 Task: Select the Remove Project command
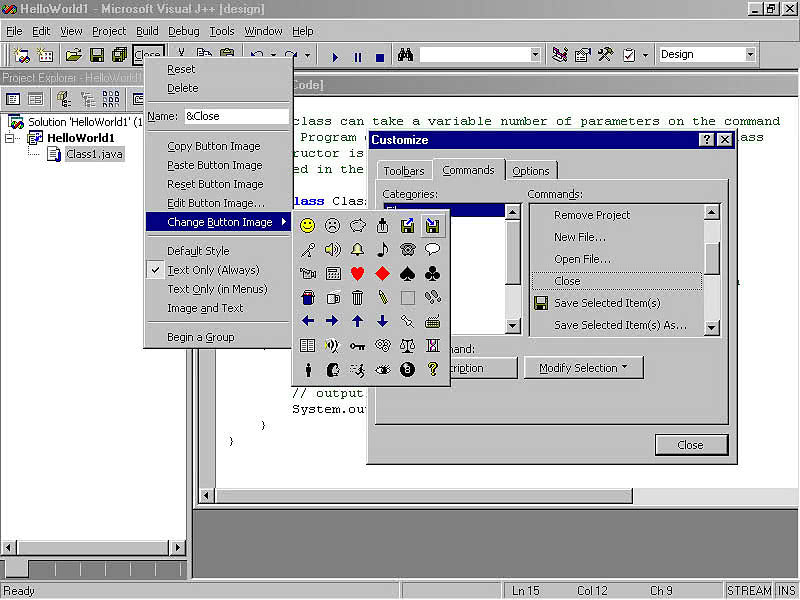pos(617,215)
